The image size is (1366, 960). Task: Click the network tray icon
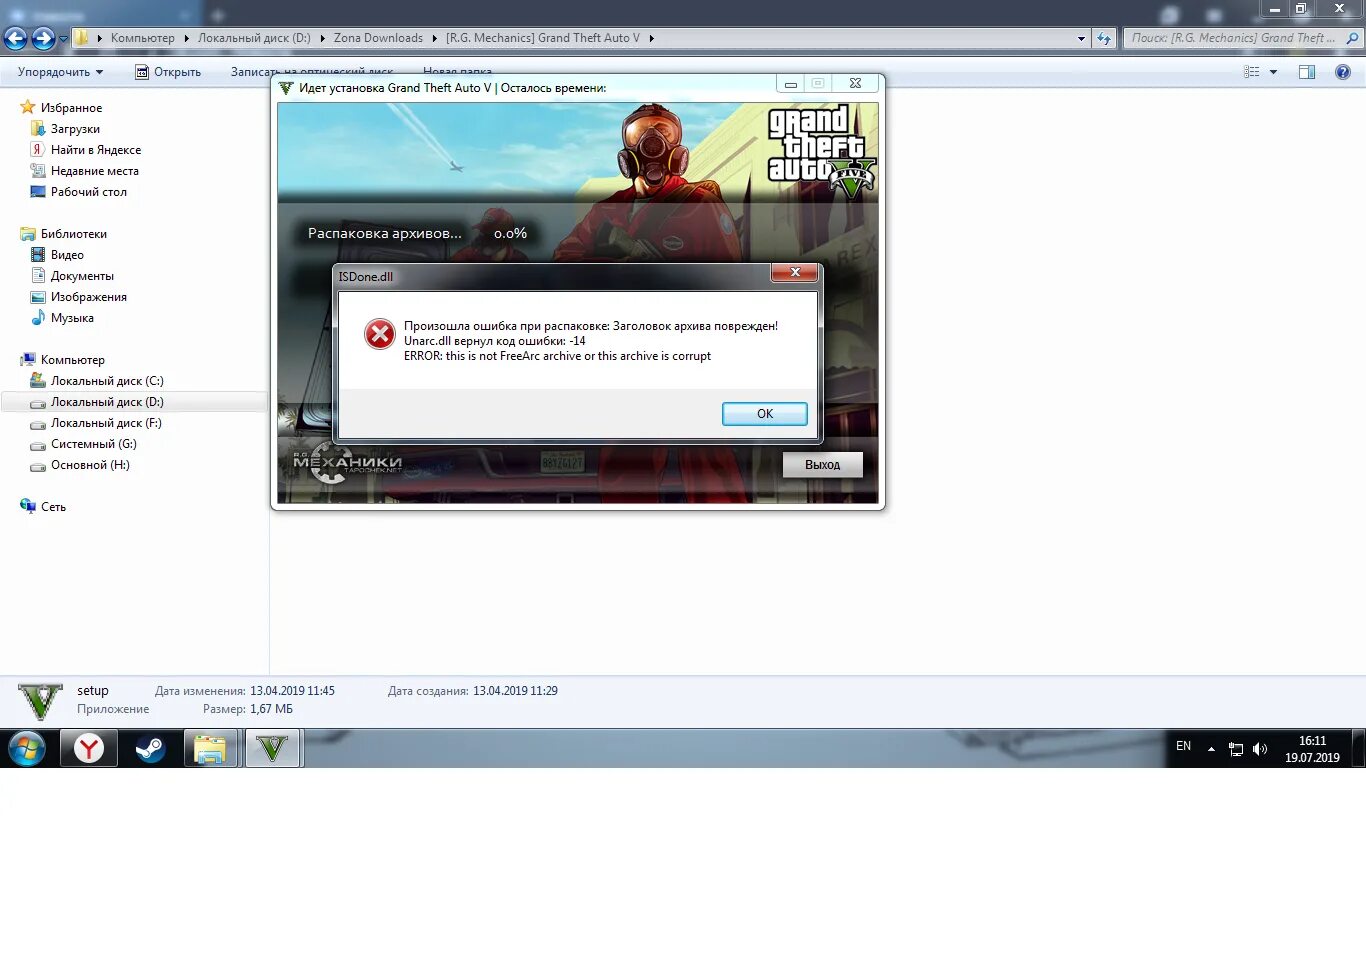[x=1236, y=749]
